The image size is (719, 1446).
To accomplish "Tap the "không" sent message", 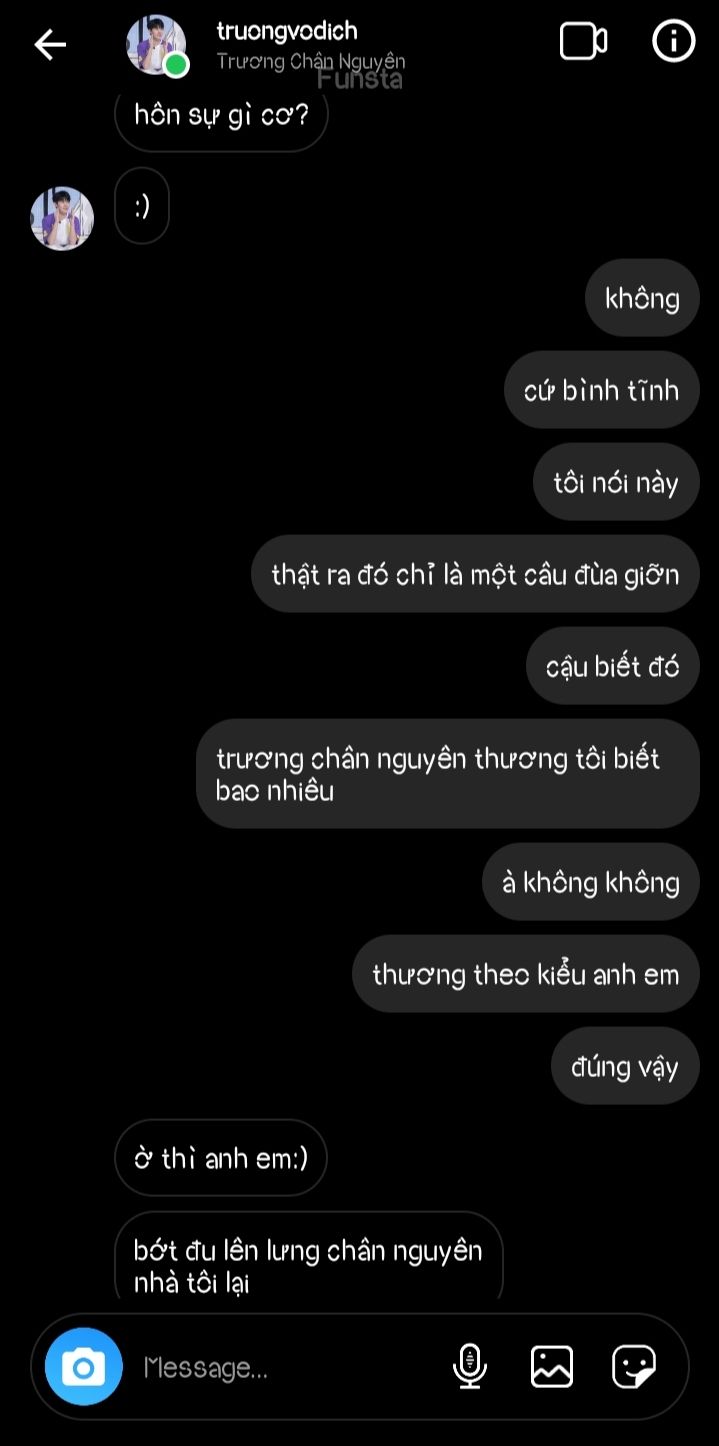I will click(x=642, y=298).
